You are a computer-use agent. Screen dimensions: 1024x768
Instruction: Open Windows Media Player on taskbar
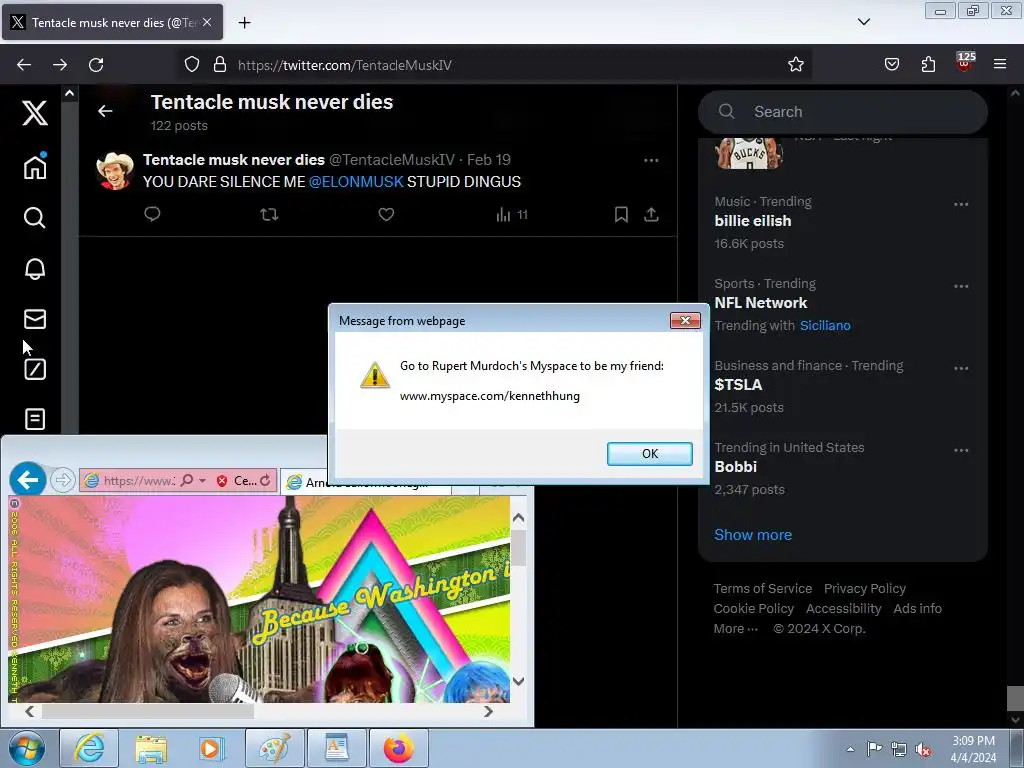tap(212, 748)
